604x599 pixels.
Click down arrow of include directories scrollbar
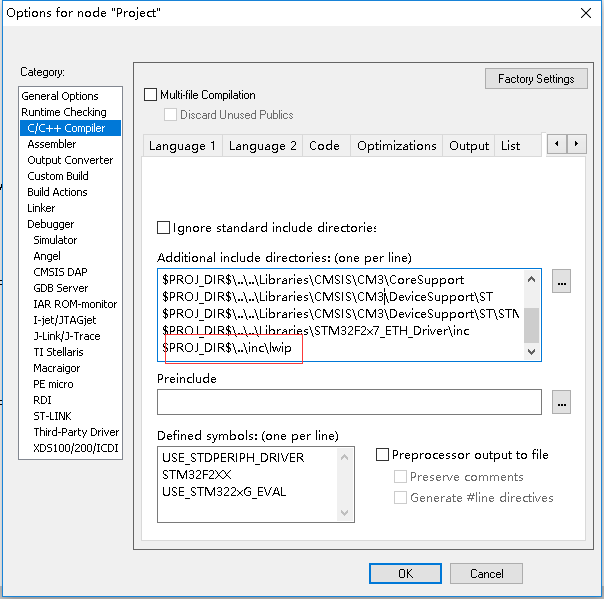[x=532, y=352]
